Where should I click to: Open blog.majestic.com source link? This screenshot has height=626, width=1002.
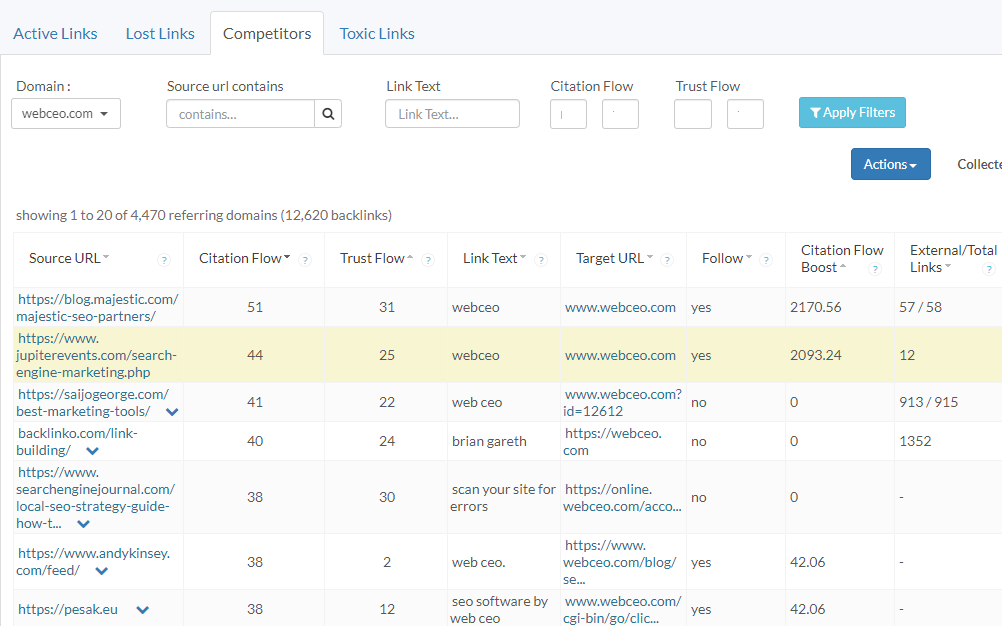click(x=97, y=307)
